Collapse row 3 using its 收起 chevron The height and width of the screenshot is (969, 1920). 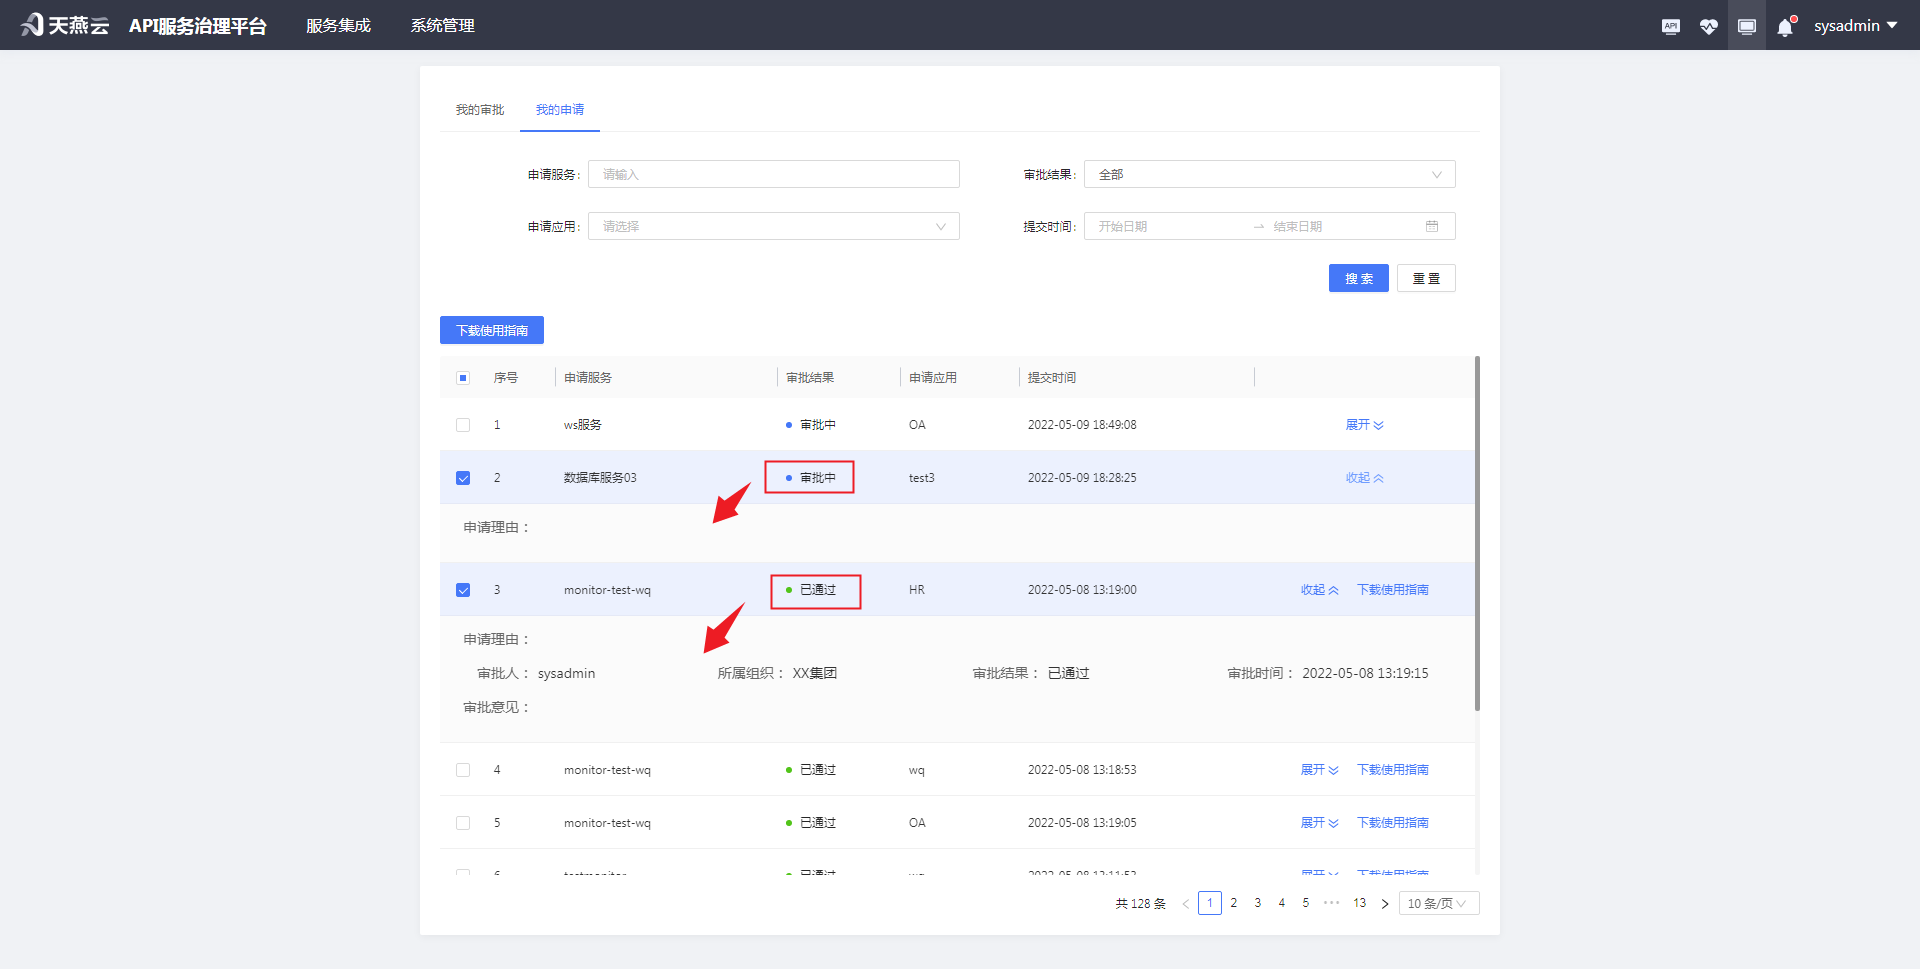[1318, 589]
